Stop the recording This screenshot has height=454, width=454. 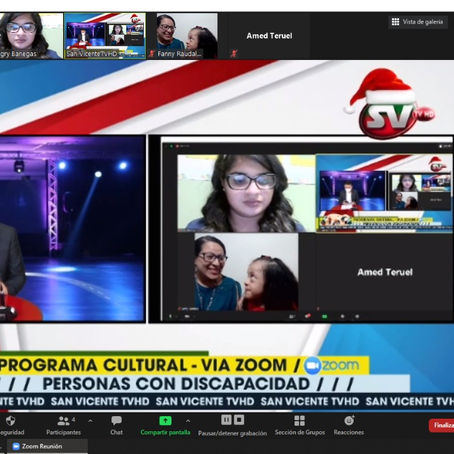[x=239, y=420]
